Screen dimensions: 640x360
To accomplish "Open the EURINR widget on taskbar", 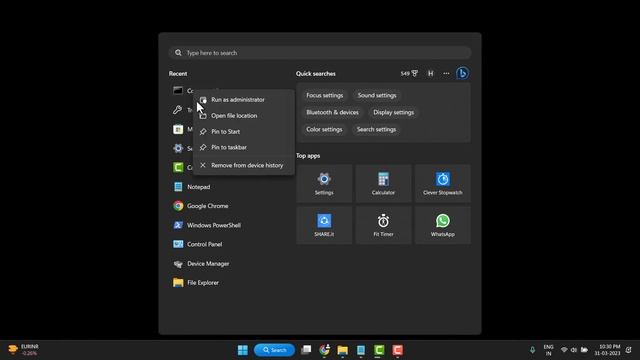I will pos(23,350).
